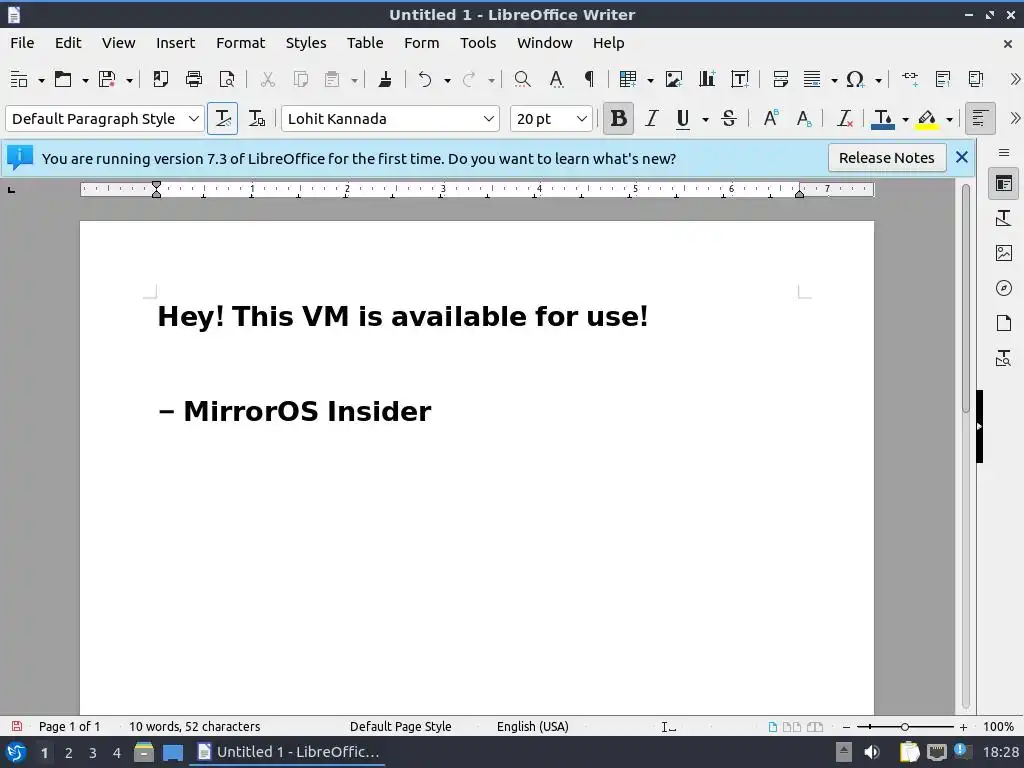Screen dimensions: 1024x768
Task: Click New Style from Selection icon
Action: [257, 119]
